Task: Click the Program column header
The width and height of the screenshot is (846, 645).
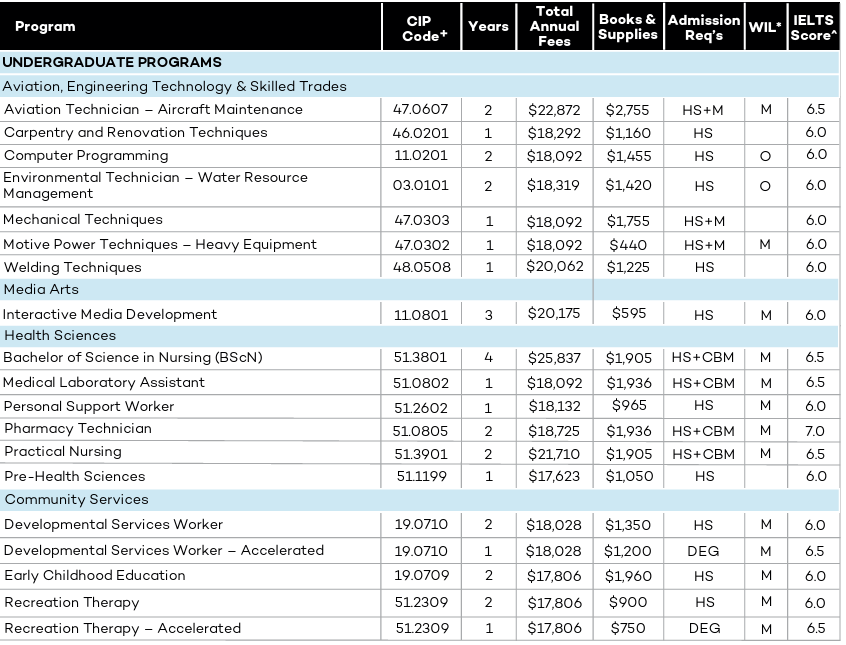Action: [x=45, y=26]
